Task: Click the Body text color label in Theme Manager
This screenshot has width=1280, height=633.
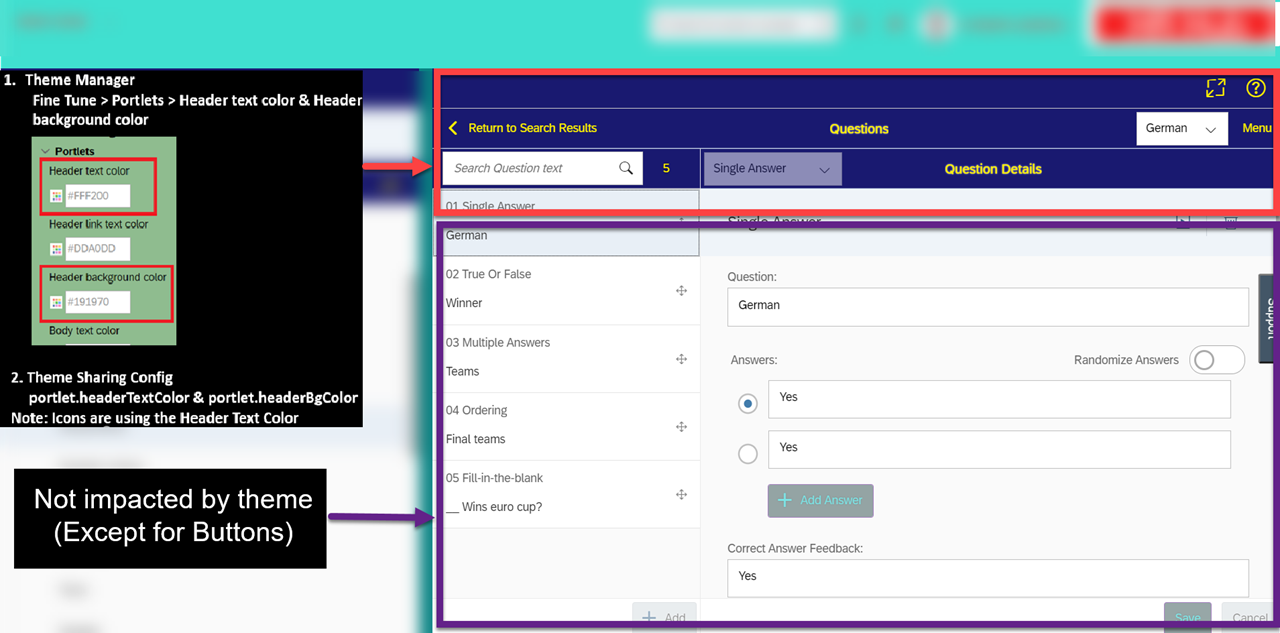Action: point(84,331)
